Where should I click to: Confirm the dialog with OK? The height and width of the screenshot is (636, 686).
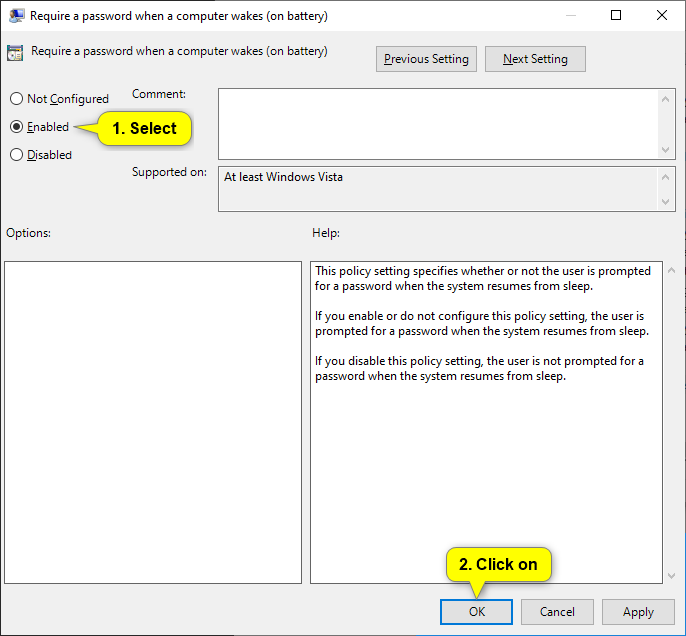[476, 612]
